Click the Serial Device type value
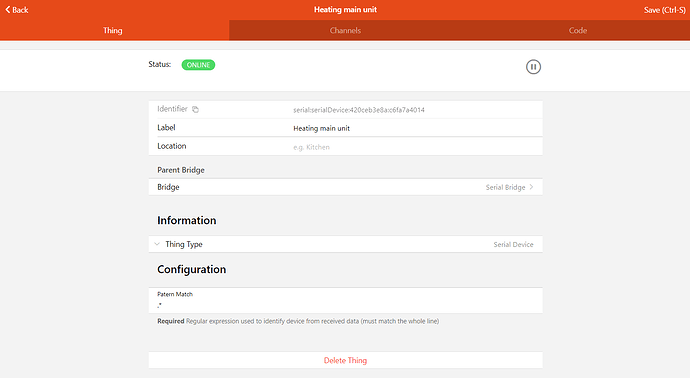The image size is (690, 378). [x=513, y=245]
